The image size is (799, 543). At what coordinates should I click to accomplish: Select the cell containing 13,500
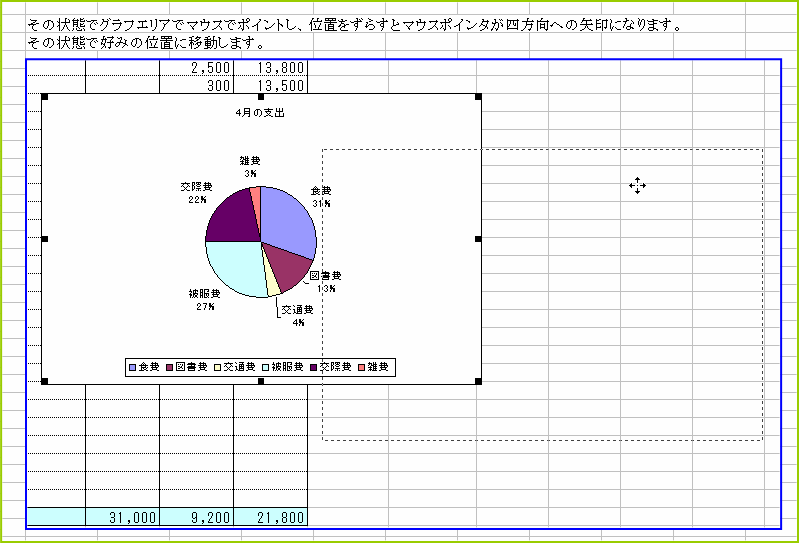271,85
